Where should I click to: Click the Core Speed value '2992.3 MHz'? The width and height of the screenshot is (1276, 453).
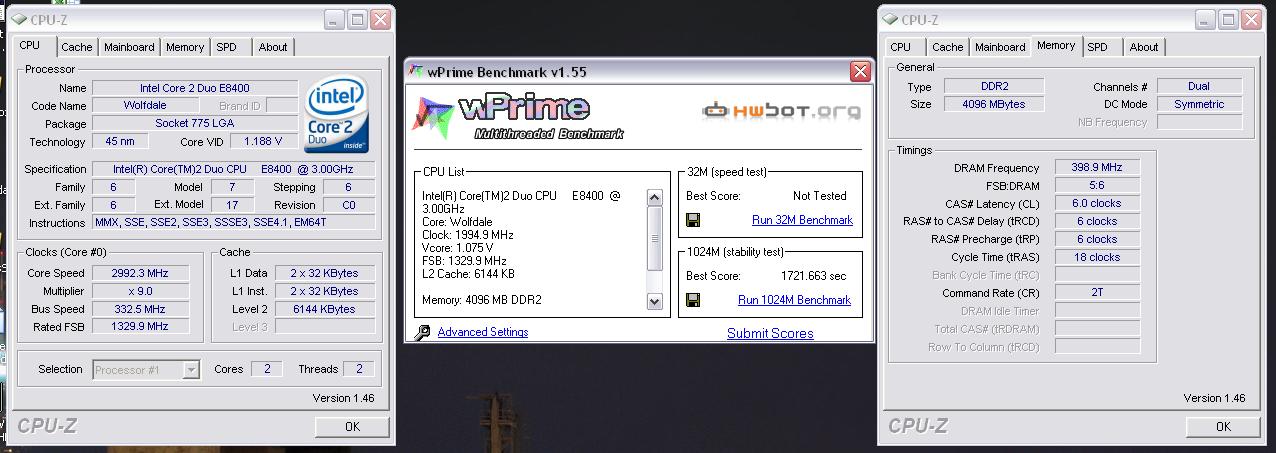[142, 273]
